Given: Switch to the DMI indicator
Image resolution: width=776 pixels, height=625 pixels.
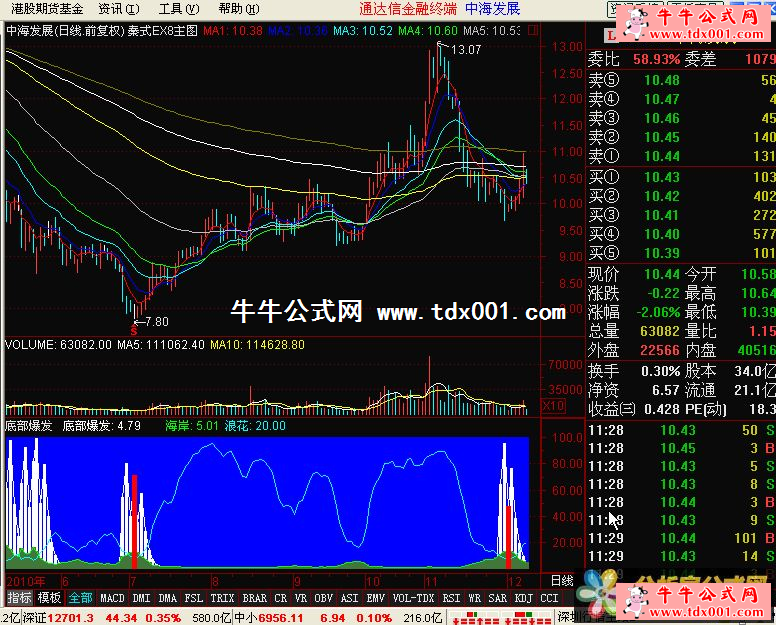Looking at the screenshot, I should 142,598.
